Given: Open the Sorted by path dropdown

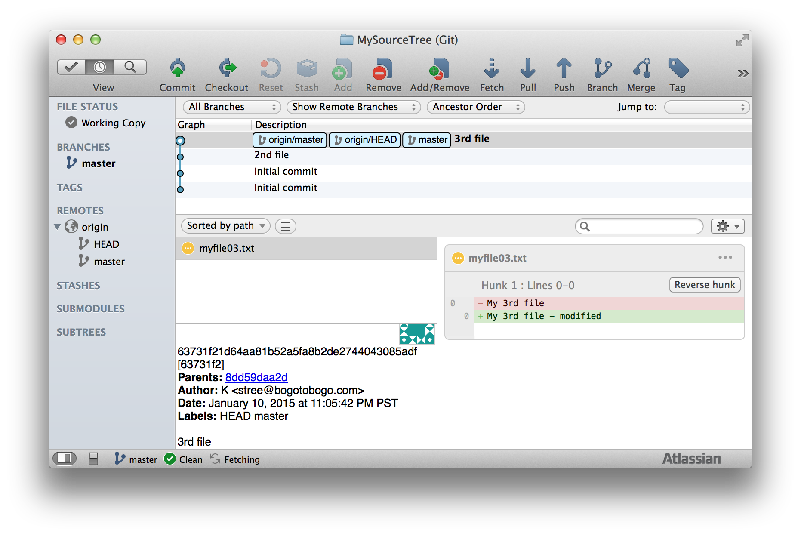Looking at the screenshot, I should point(225,226).
